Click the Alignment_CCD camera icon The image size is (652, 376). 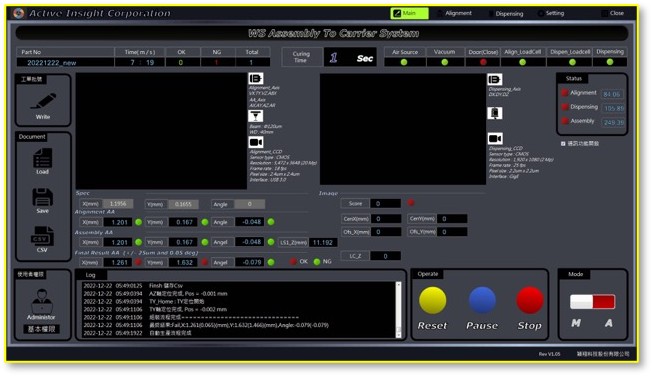pyautogui.click(x=256, y=142)
